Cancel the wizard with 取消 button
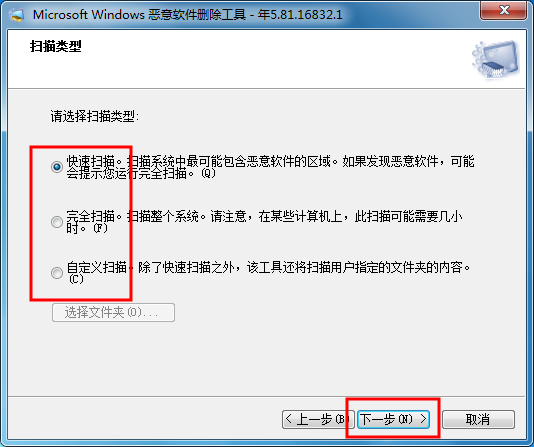Image resolution: width=534 pixels, height=447 pixels. [478, 419]
